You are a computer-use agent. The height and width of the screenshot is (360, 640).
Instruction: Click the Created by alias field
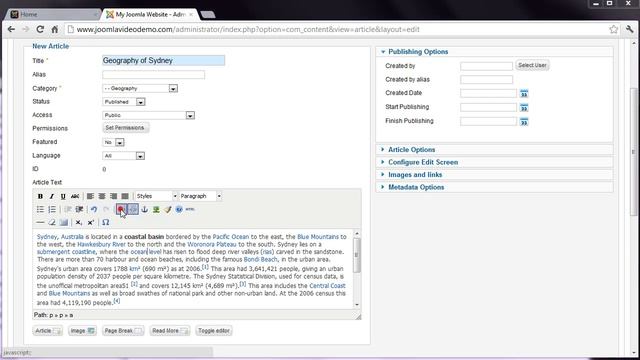coord(487,80)
